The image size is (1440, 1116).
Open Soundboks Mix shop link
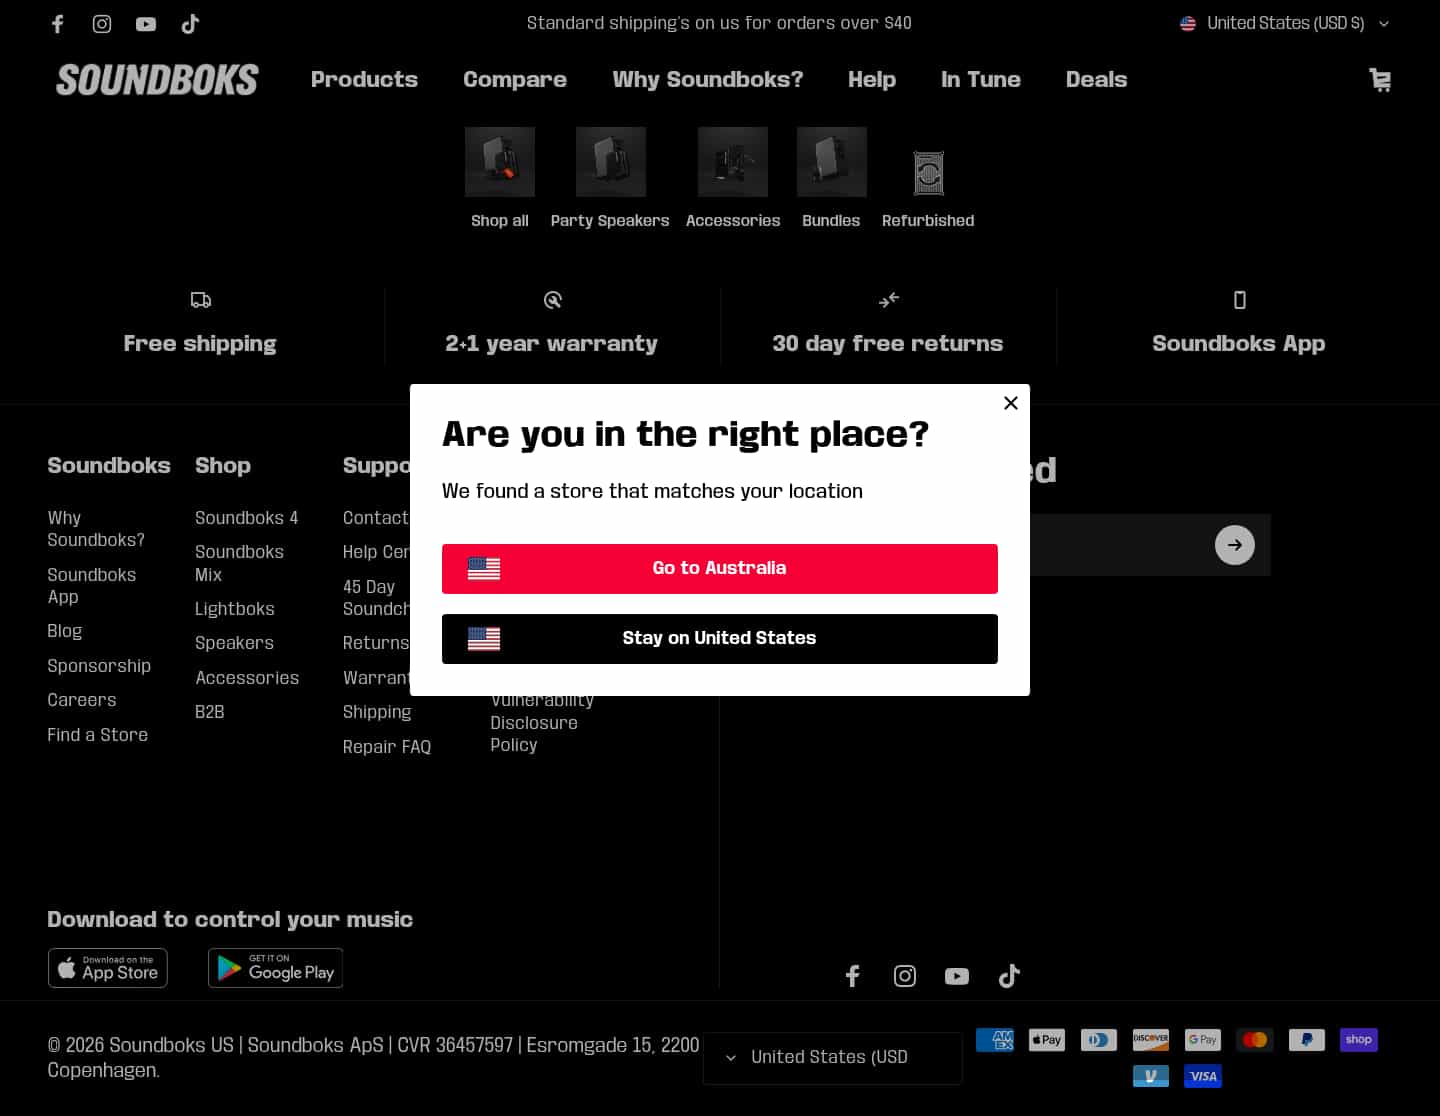click(240, 563)
